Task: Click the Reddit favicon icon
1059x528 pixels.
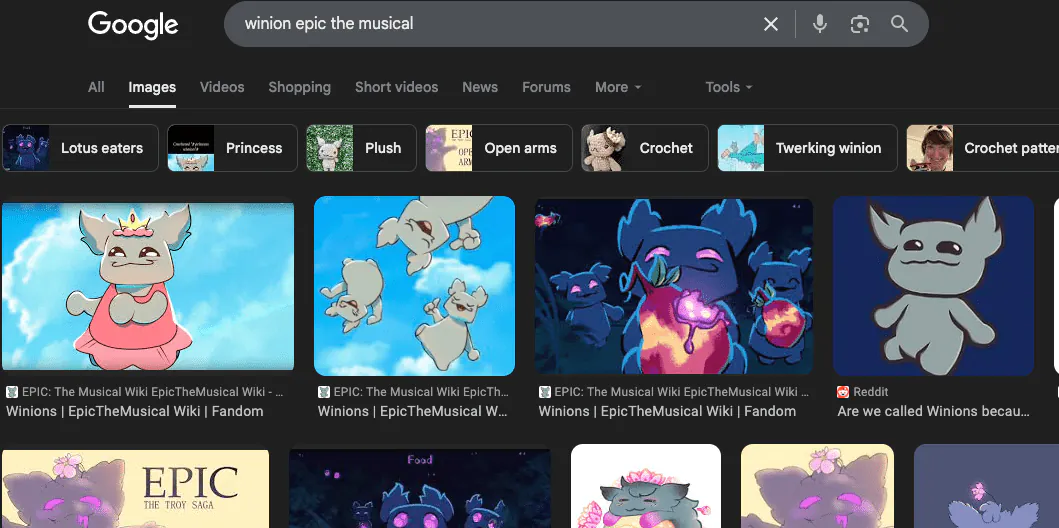Action: point(843,392)
